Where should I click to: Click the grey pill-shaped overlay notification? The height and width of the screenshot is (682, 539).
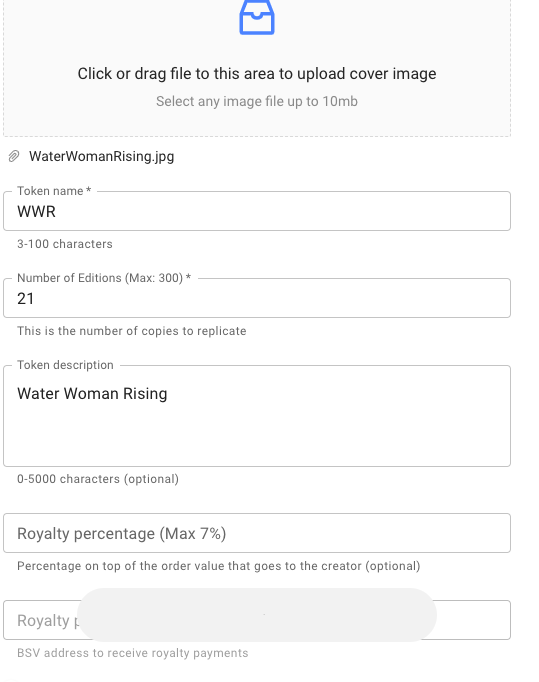point(257,615)
